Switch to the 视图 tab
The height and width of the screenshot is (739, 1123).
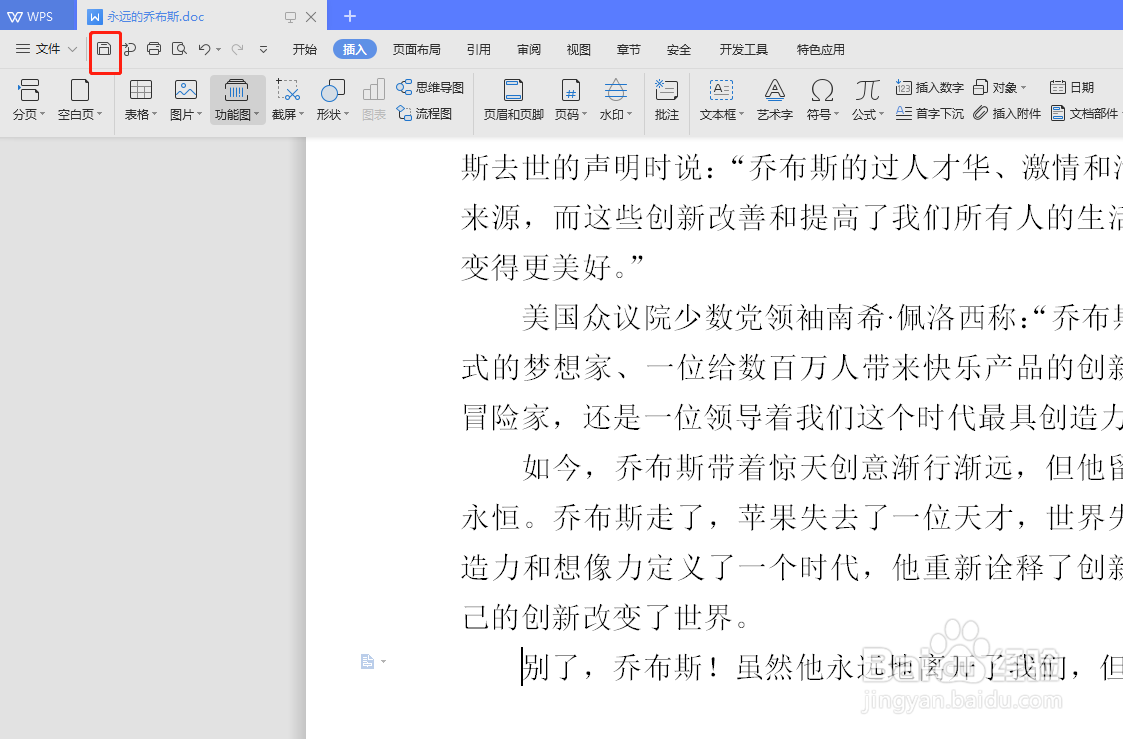tap(579, 49)
